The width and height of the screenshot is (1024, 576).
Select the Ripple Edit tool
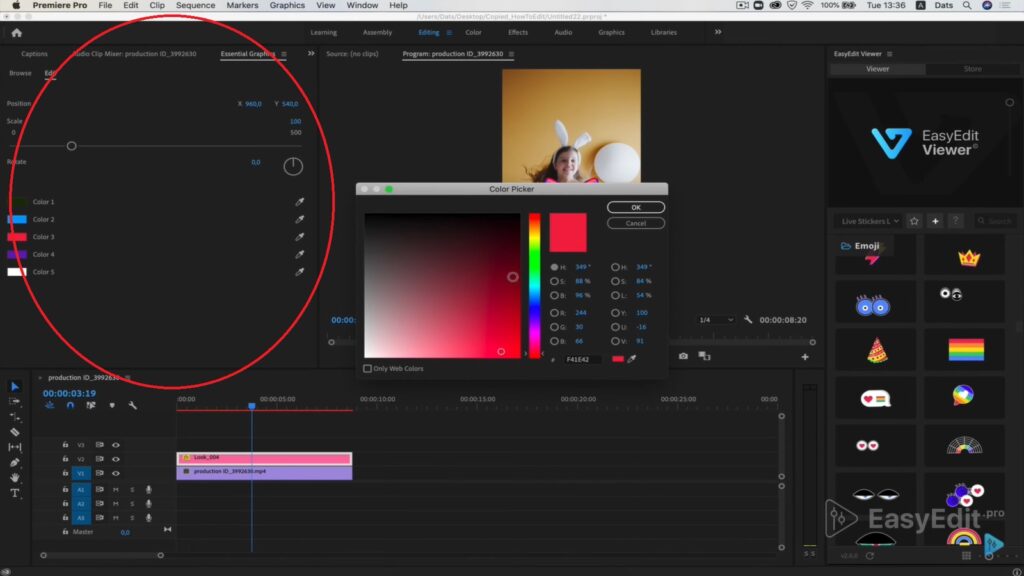coord(15,417)
